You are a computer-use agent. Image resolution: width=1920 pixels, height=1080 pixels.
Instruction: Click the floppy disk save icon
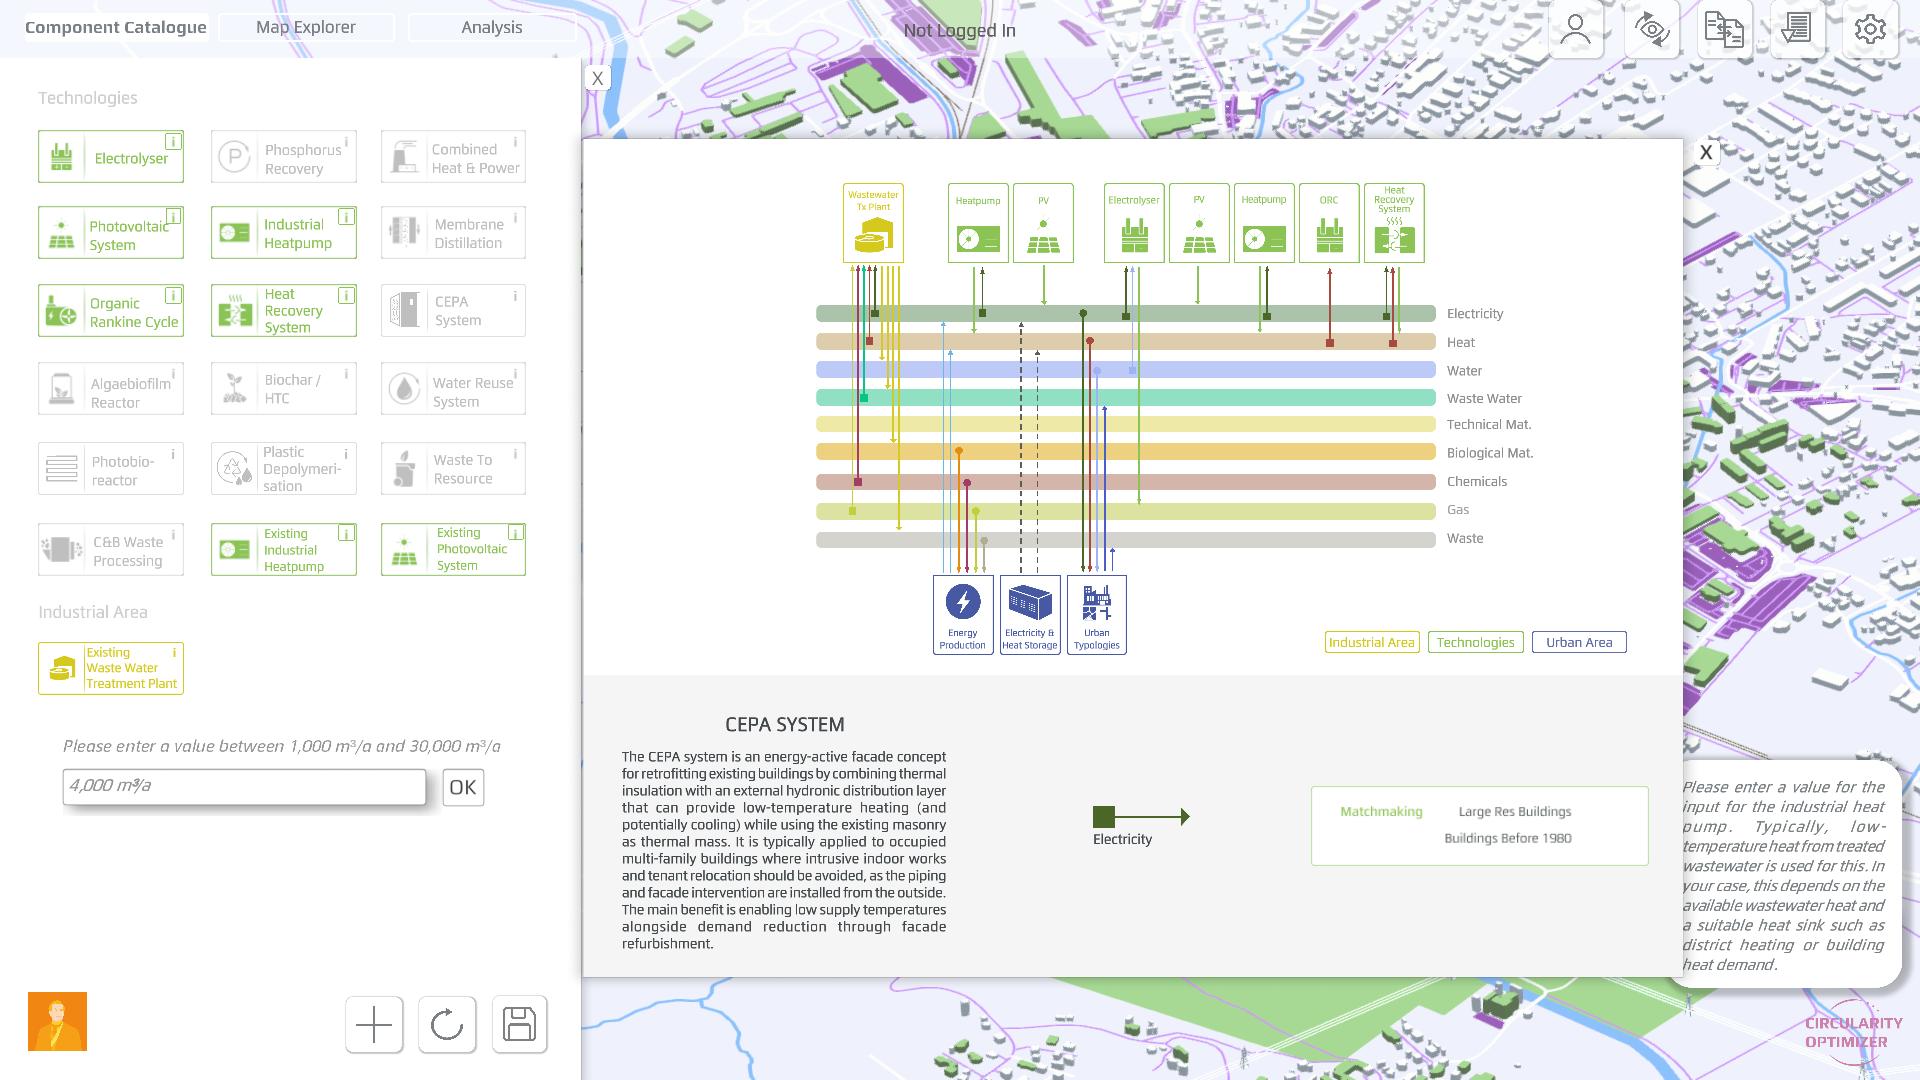519,1024
